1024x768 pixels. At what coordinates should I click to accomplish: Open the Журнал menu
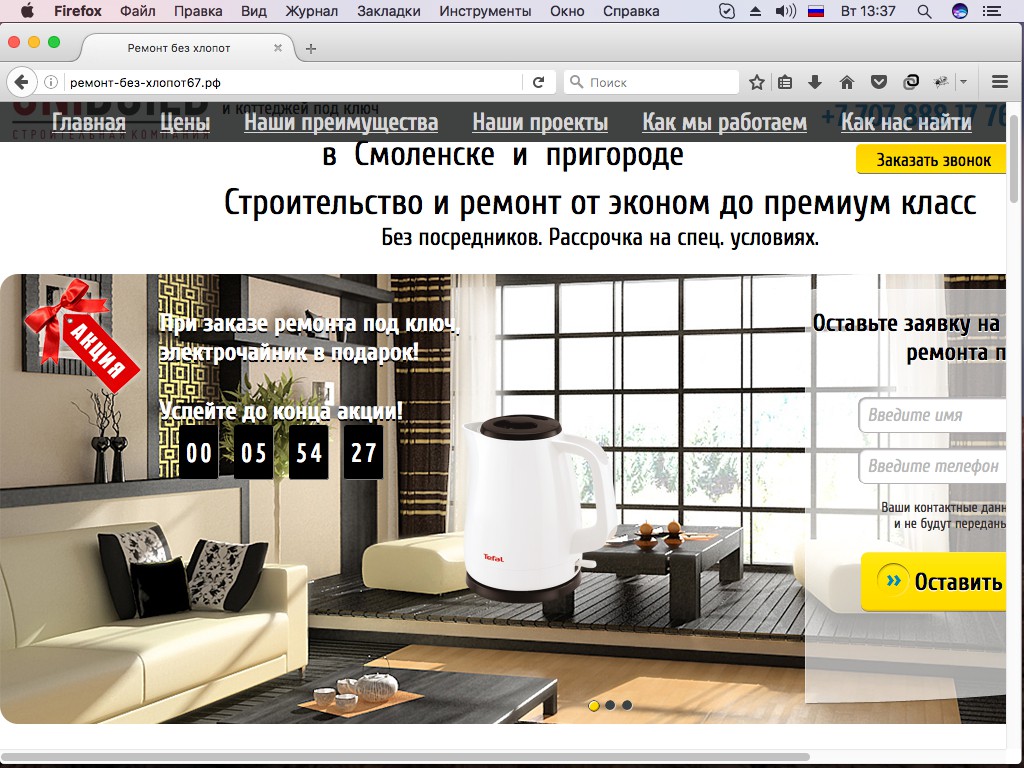[x=312, y=11]
